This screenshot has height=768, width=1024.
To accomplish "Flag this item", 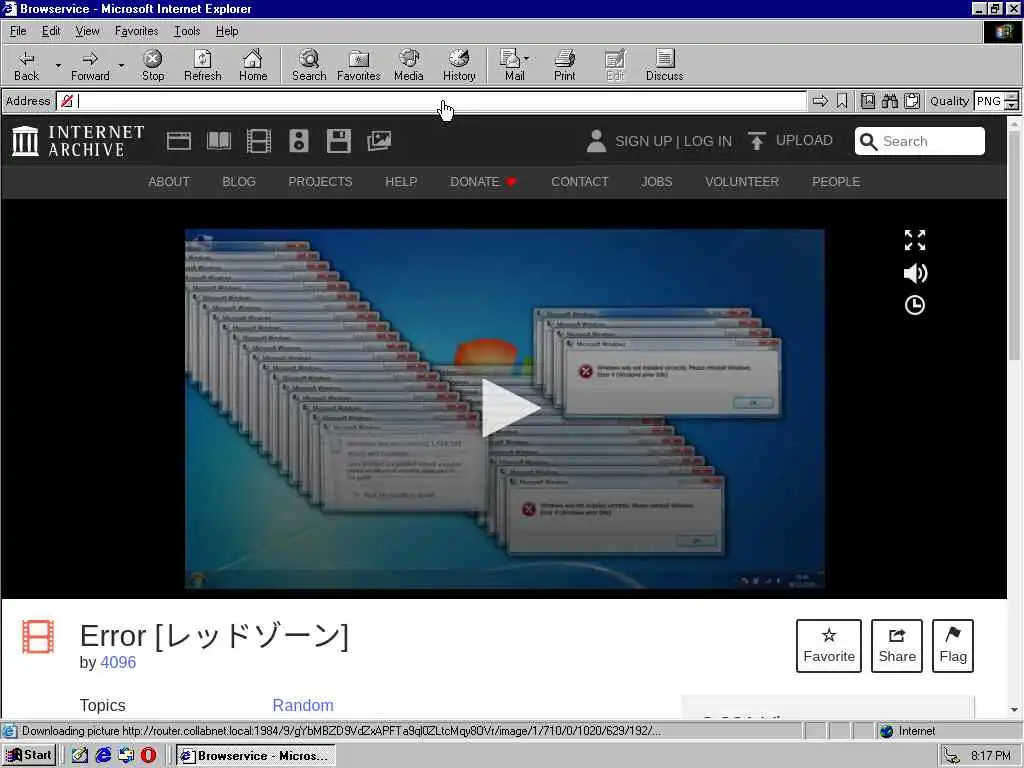I will point(953,646).
